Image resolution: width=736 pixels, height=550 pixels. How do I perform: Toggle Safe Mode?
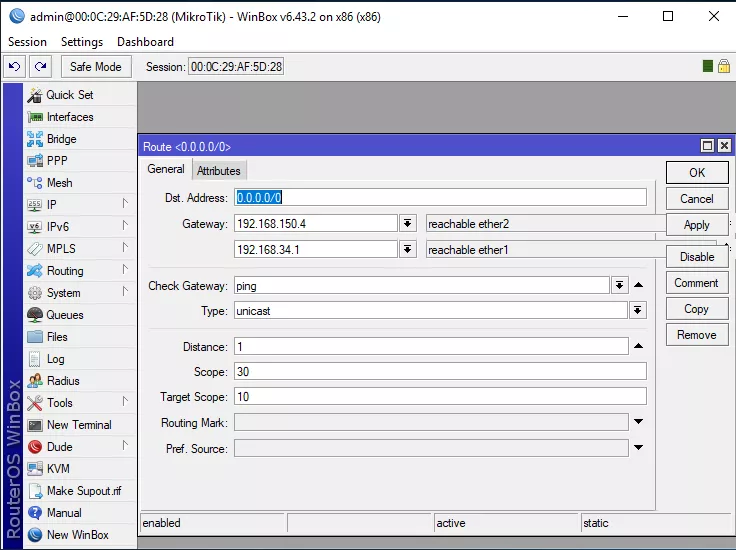96,67
